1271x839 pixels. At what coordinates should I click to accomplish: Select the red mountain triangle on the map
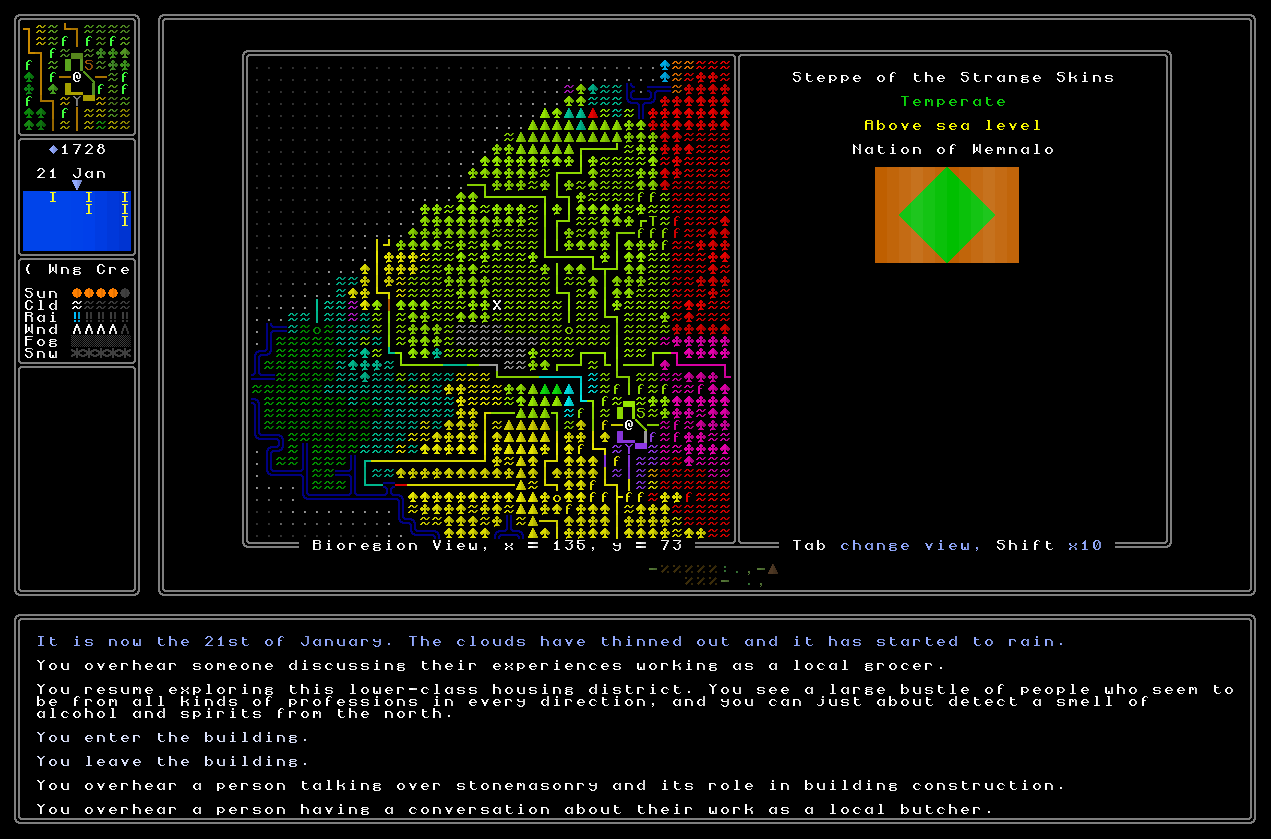(592, 113)
